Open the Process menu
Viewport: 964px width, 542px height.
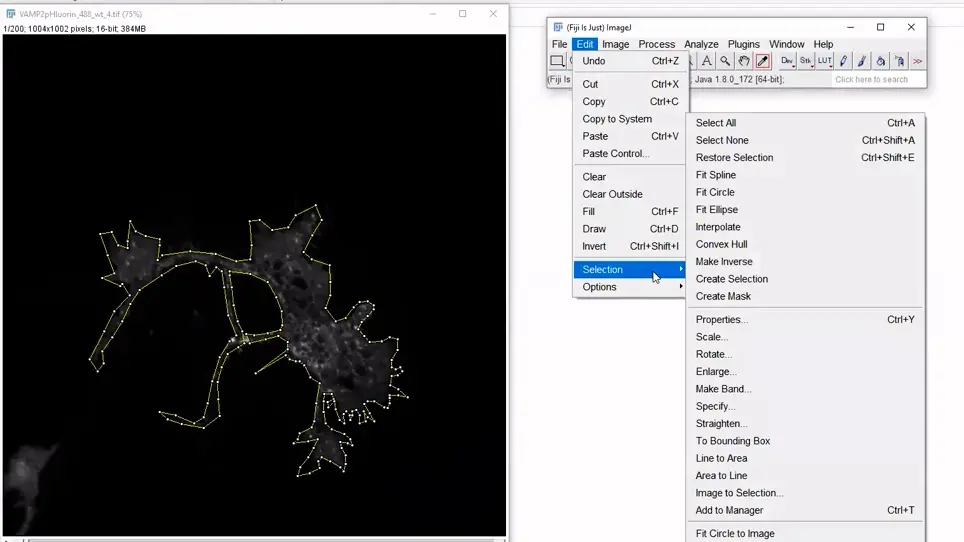(x=657, y=44)
